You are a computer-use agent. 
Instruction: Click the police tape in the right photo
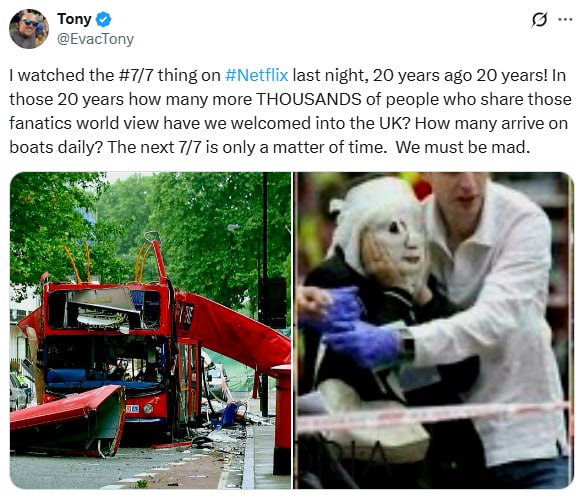434,416
